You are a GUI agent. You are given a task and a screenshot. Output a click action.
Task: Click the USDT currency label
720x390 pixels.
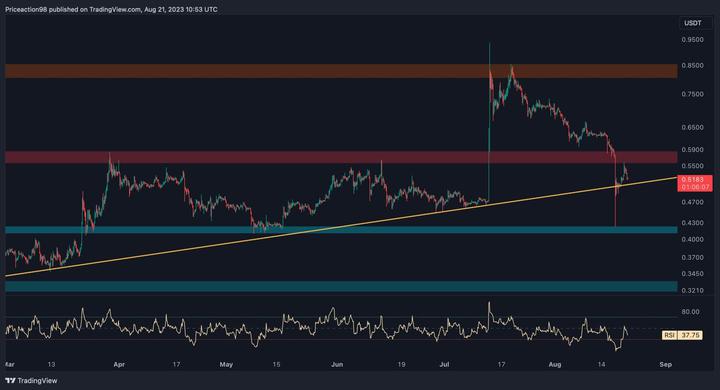(x=693, y=23)
